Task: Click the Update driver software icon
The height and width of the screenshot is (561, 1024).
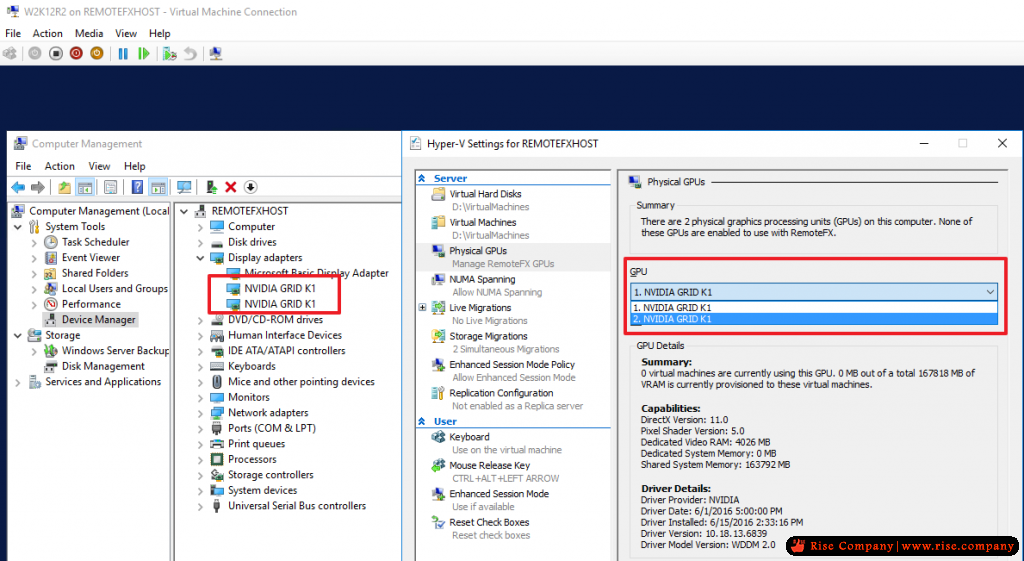Action: [x=211, y=187]
